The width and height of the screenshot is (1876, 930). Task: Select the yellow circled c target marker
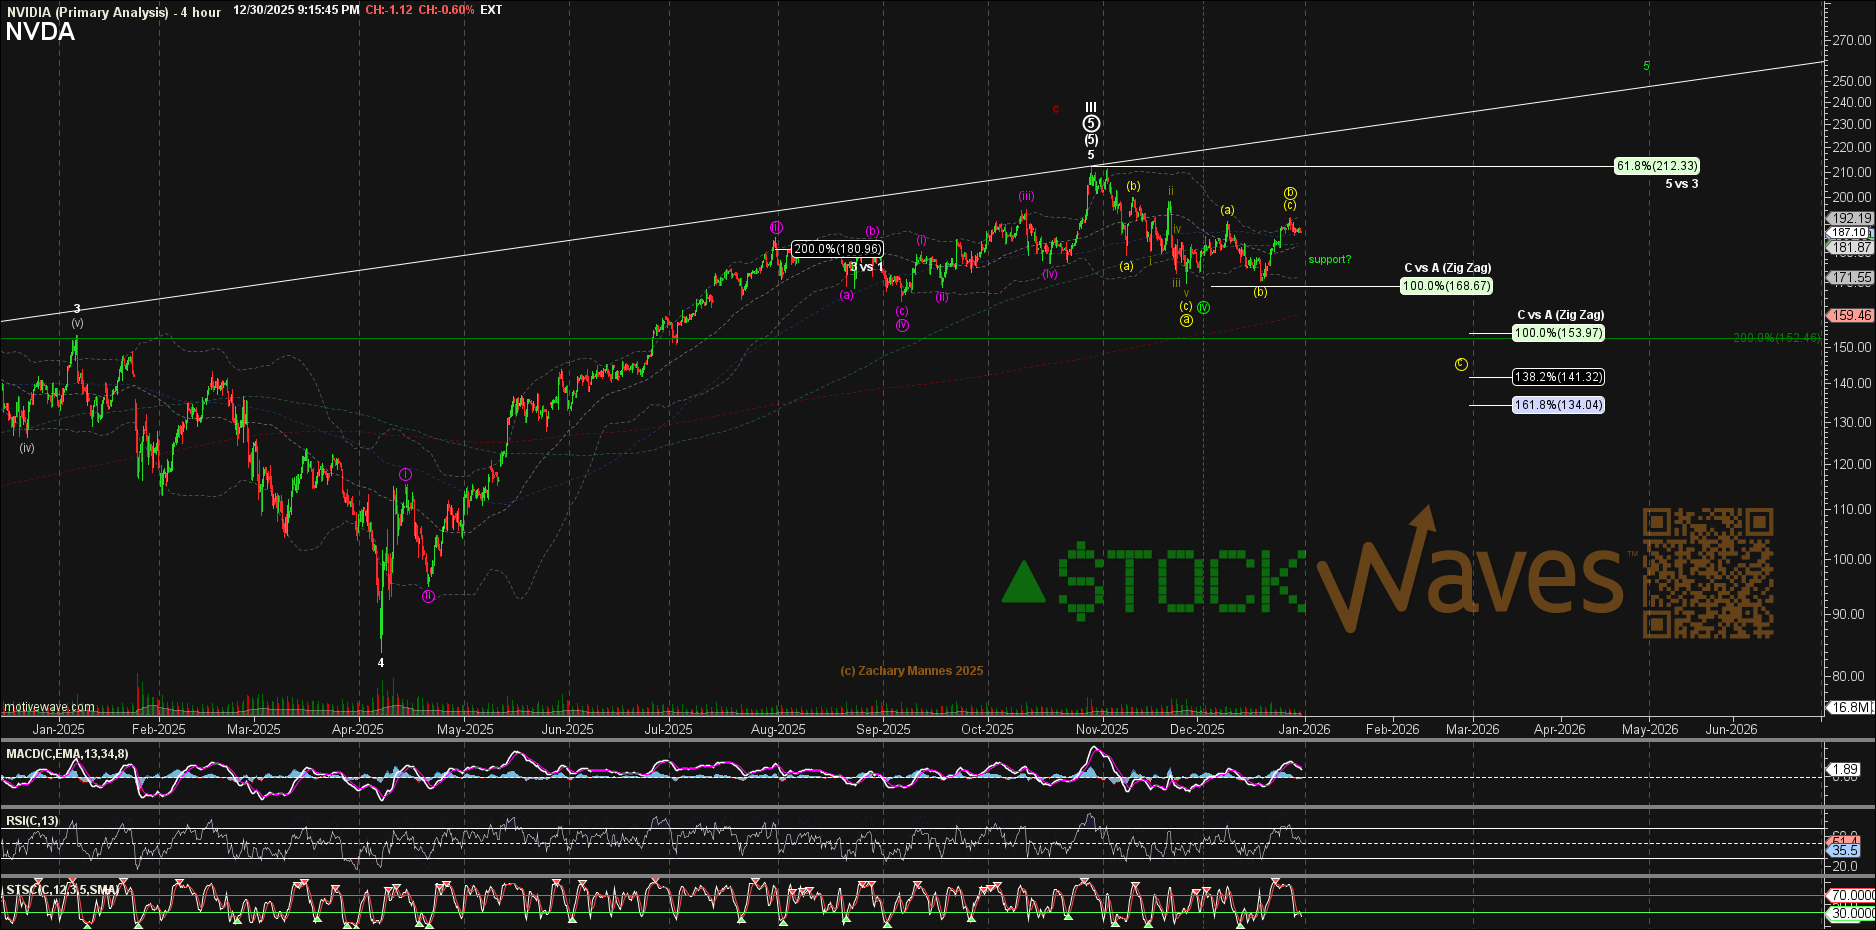pos(1461,364)
